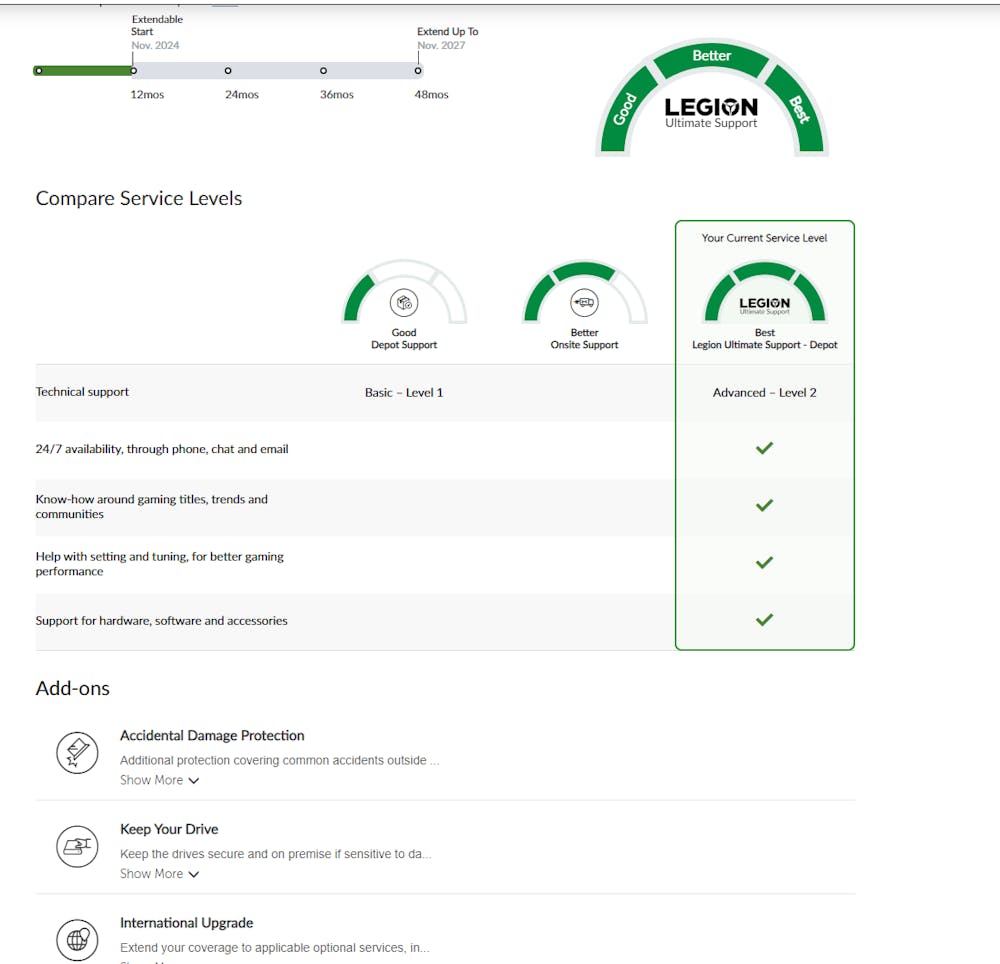Select the 12mos warranty timeline marker
The image size is (1000, 964).
pyautogui.click(x=133, y=71)
